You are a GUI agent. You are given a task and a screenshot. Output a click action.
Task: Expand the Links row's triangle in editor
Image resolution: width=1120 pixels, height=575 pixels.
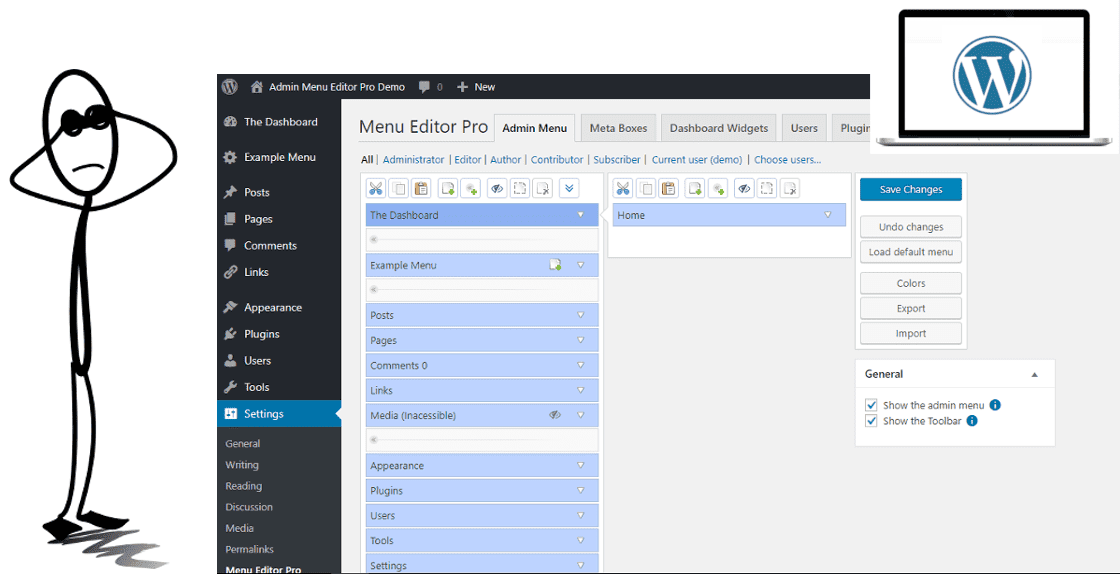coord(581,390)
